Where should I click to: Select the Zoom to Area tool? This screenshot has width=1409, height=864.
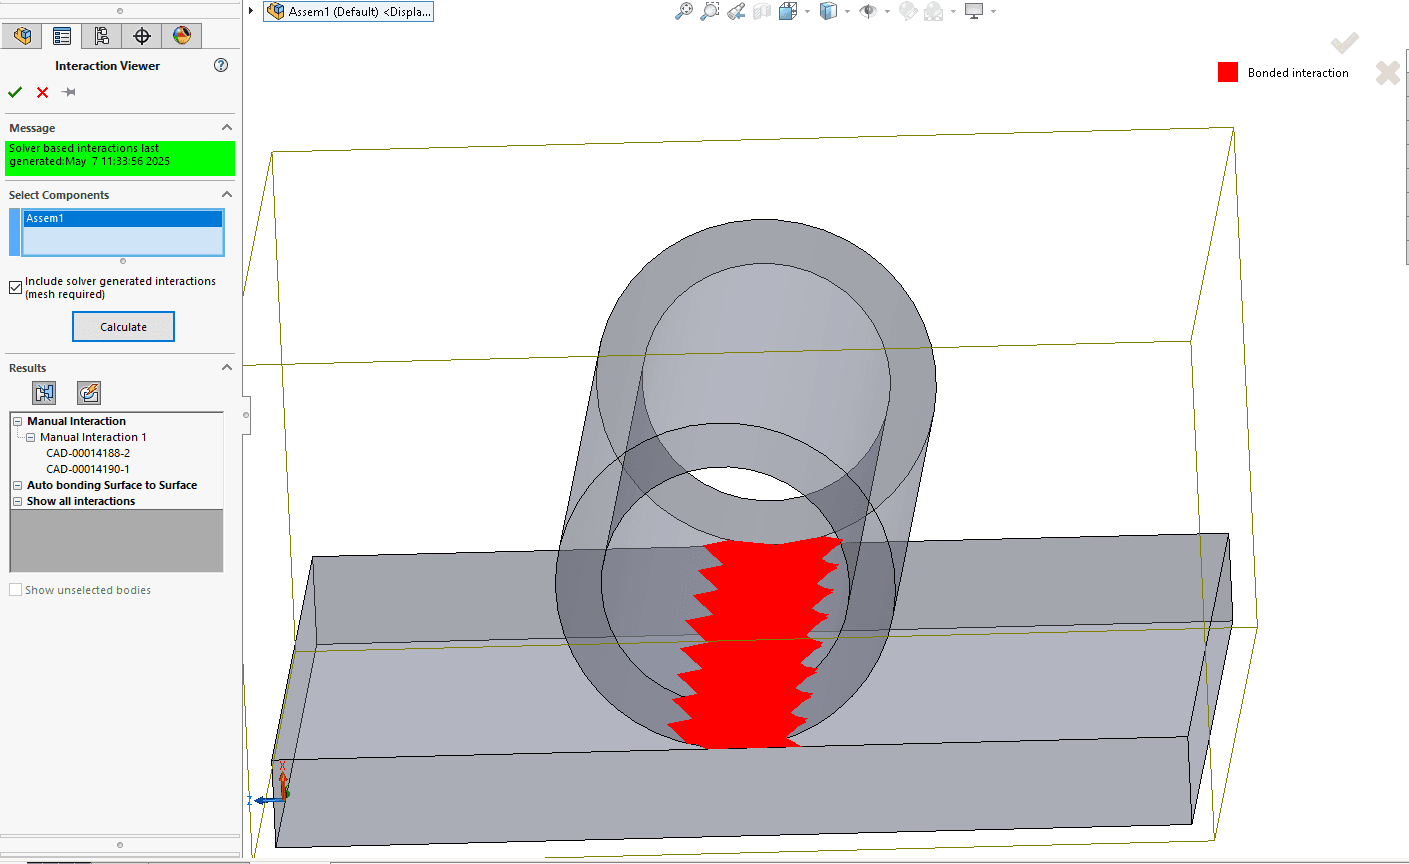[710, 11]
